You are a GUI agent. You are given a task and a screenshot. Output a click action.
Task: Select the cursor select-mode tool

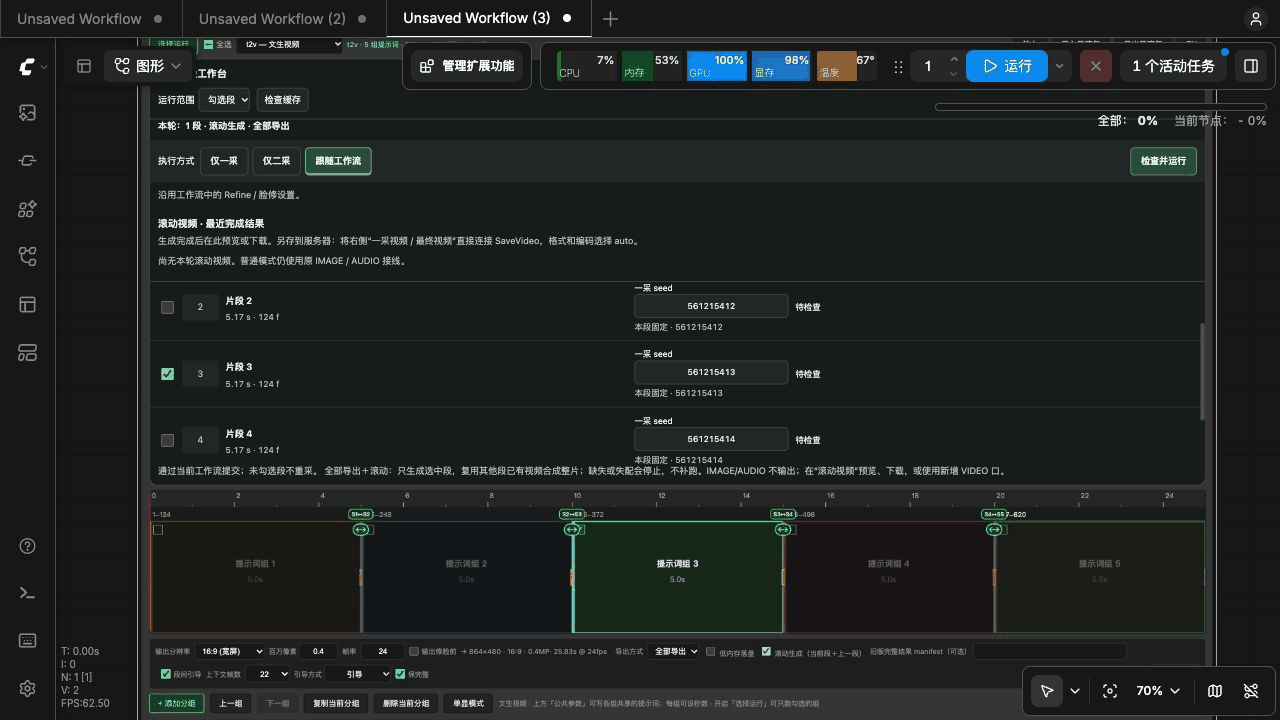(1046, 691)
